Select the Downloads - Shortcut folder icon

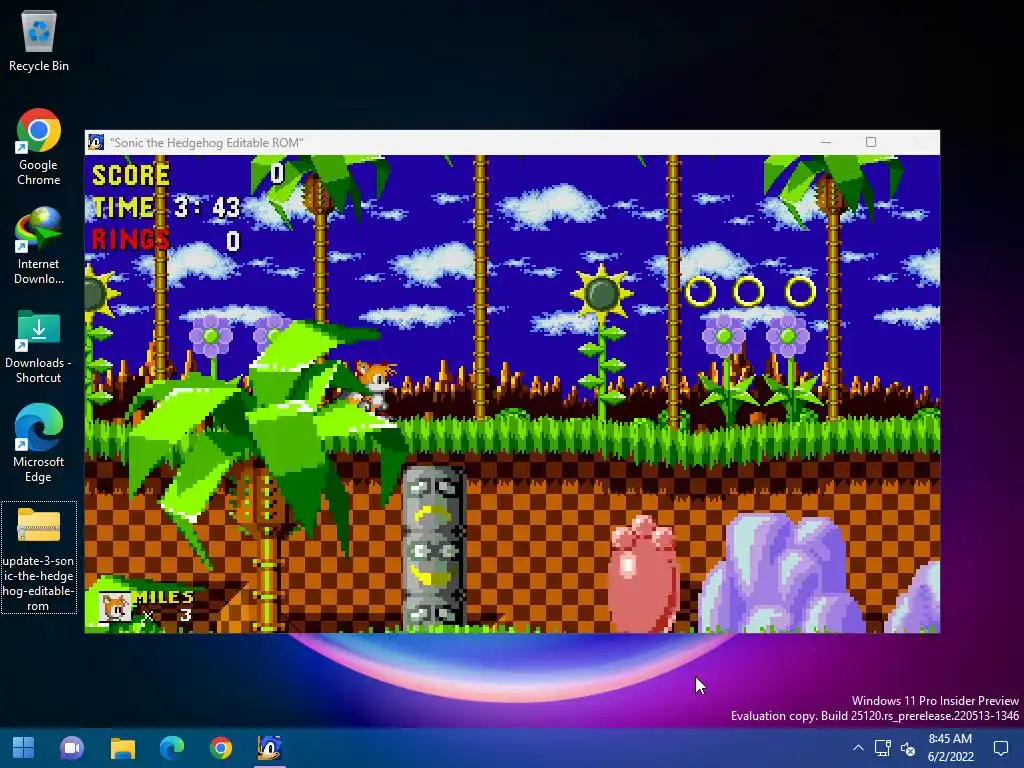[x=39, y=346]
